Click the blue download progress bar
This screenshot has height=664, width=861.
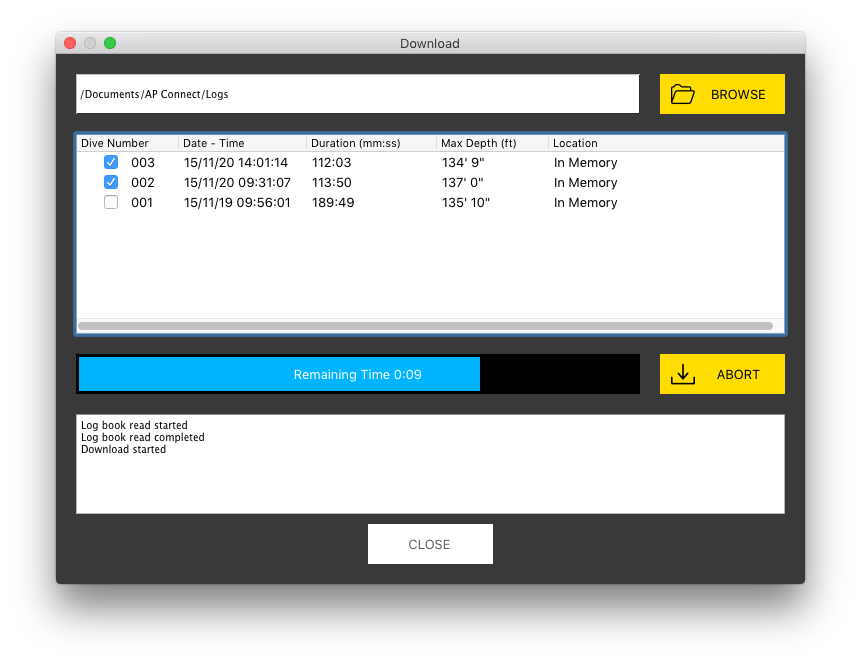click(x=279, y=374)
